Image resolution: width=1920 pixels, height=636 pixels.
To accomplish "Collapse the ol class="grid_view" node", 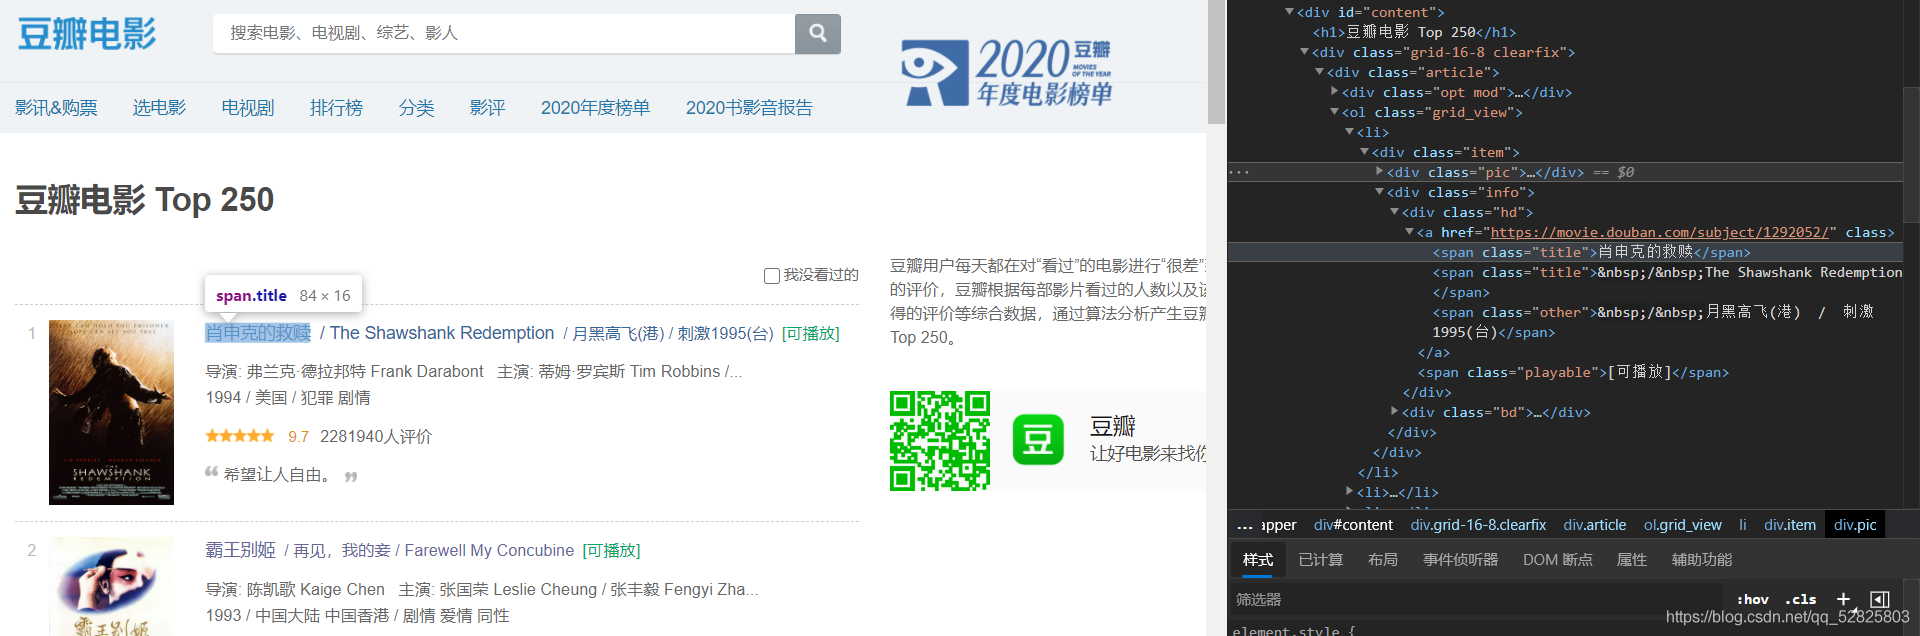I will pyautogui.click(x=1334, y=112).
